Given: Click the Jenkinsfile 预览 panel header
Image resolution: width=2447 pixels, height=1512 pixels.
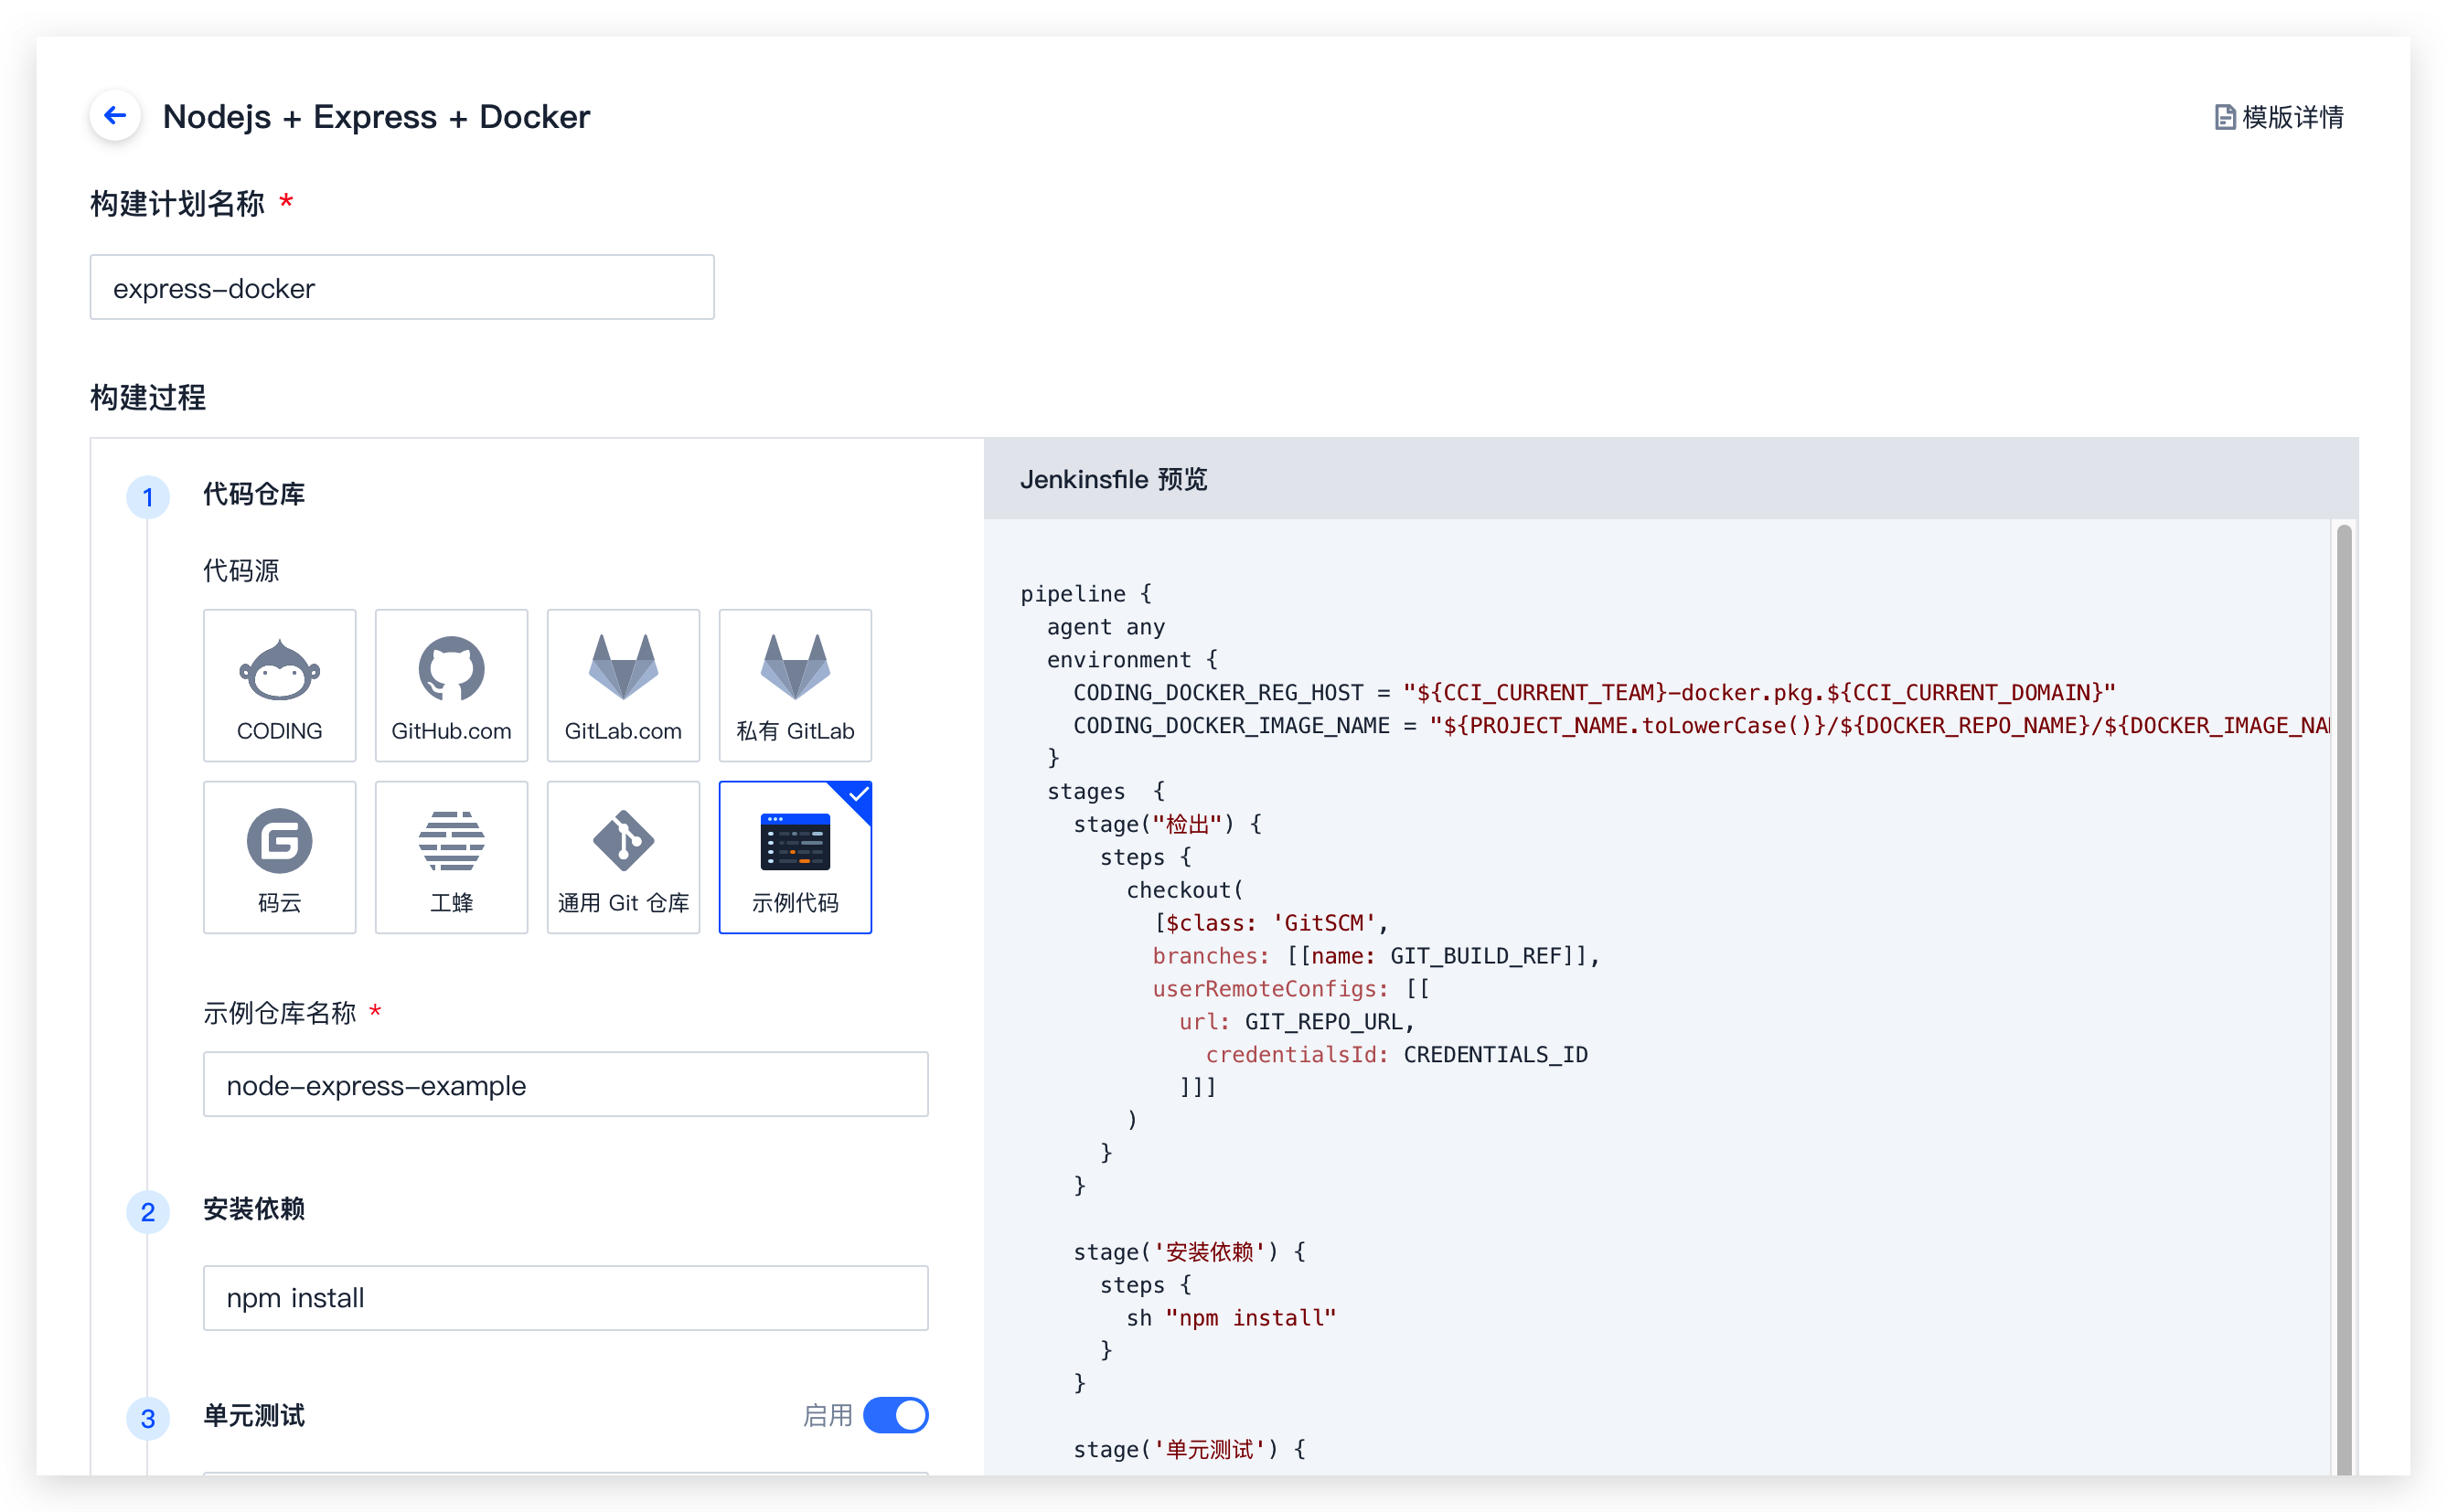Looking at the screenshot, I should pyautogui.click(x=1671, y=479).
